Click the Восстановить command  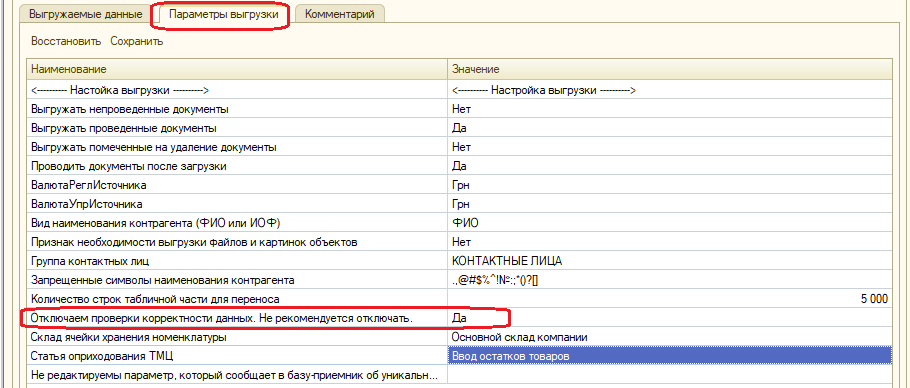(66, 41)
